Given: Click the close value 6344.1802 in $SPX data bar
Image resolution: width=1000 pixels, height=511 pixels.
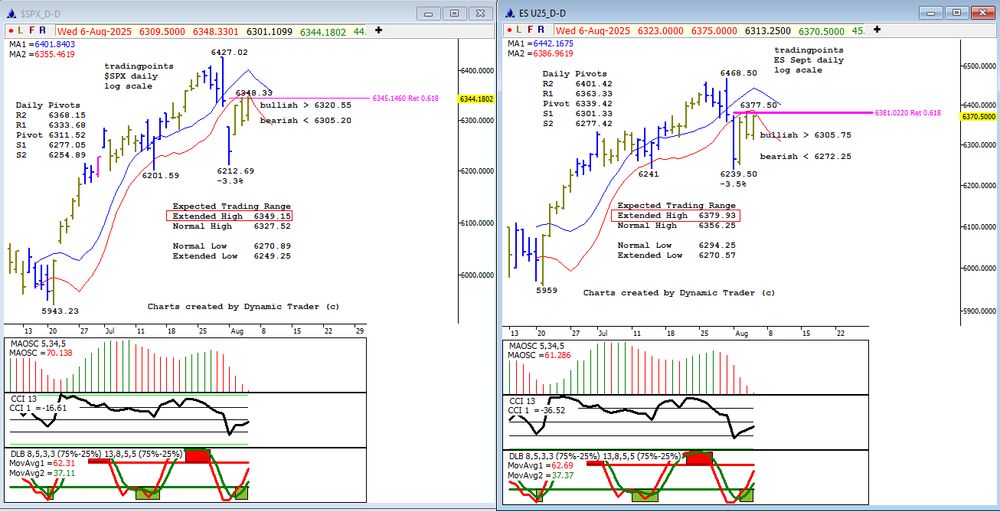Looking at the screenshot, I should pos(322,30).
